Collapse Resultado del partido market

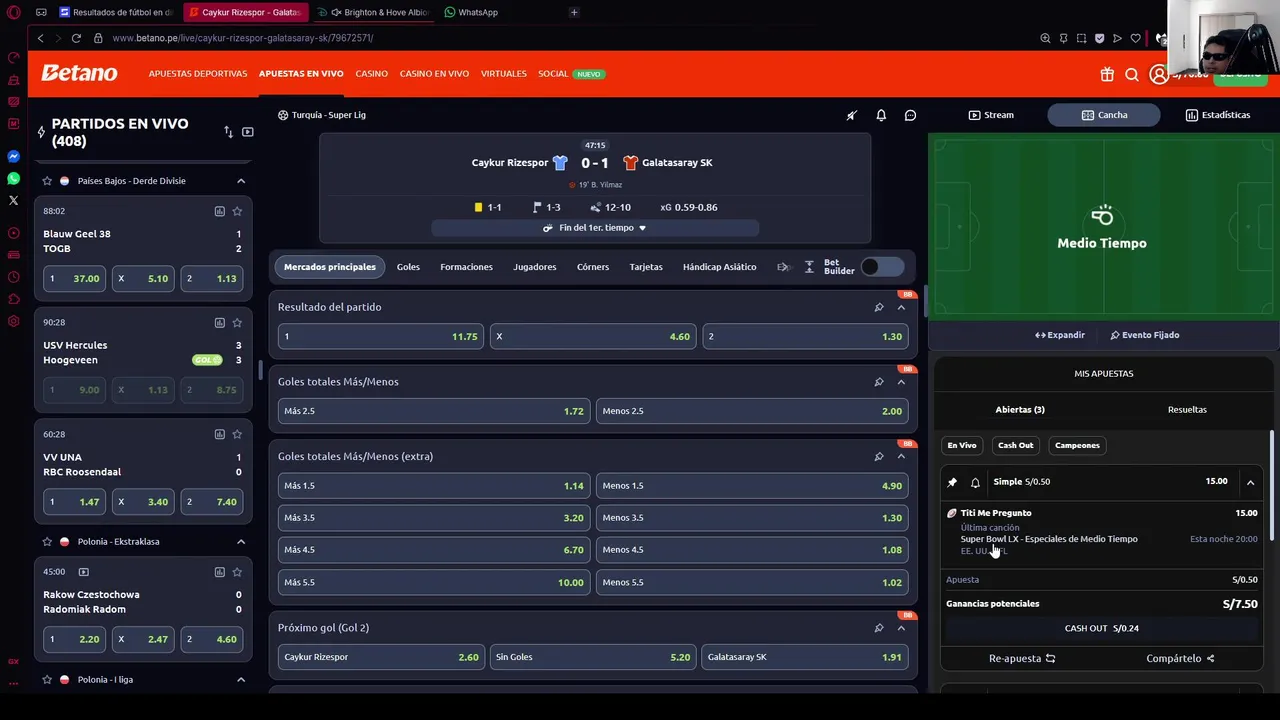pyautogui.click(x=901, y=307)
